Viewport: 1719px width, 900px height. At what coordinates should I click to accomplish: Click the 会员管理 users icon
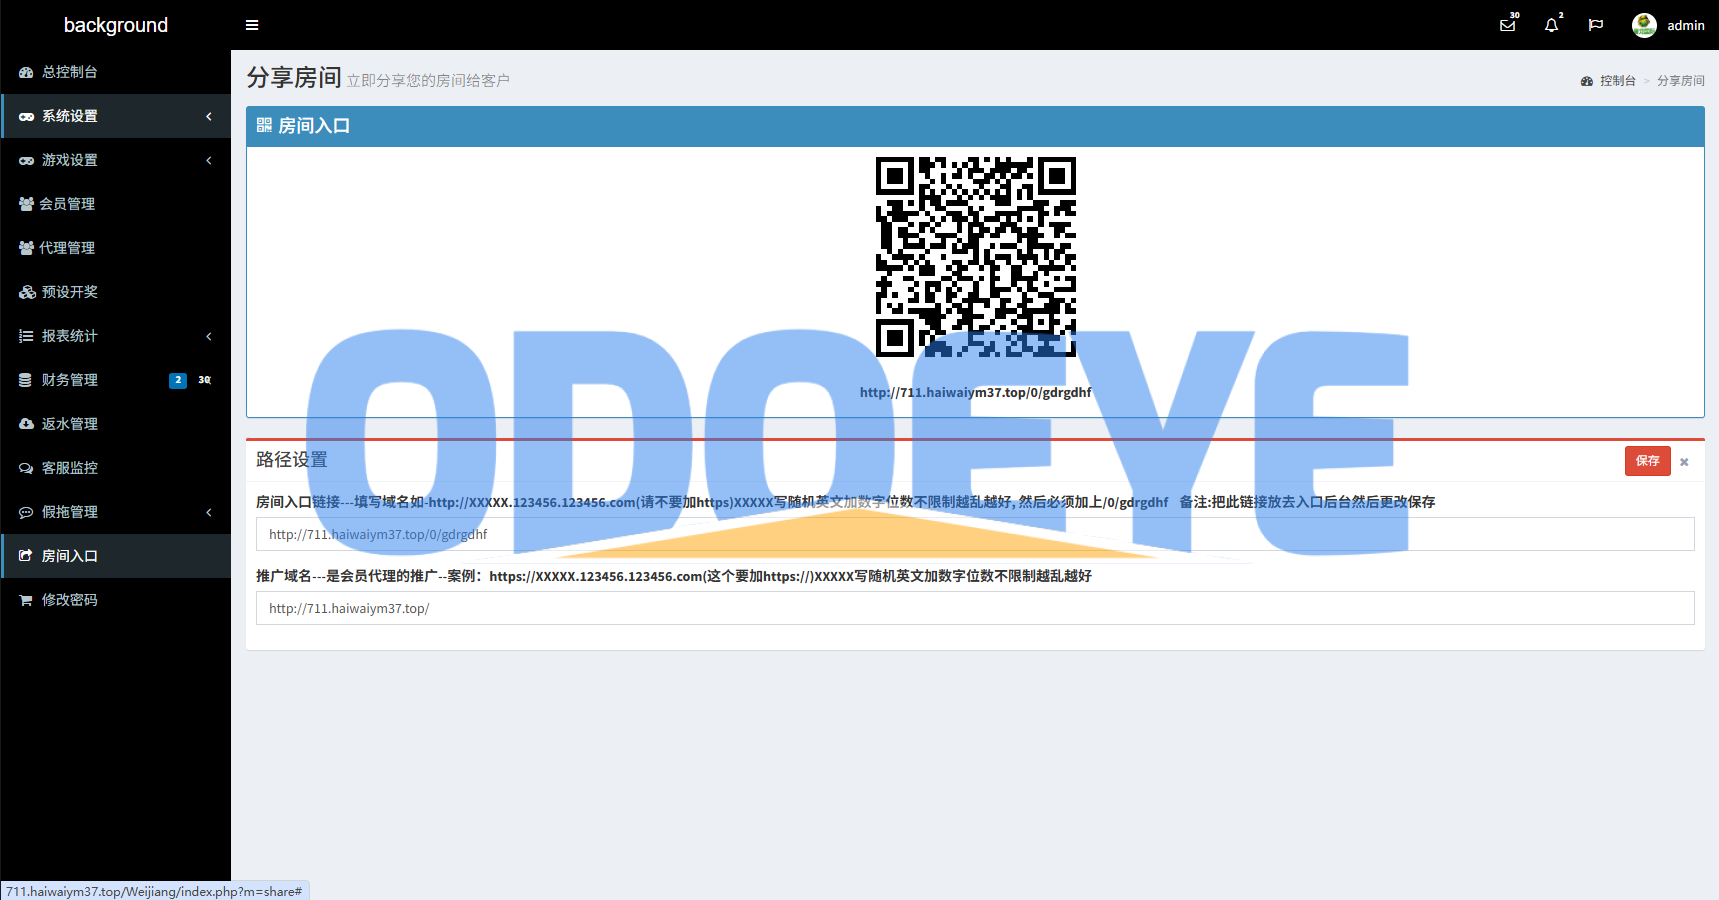tap(27, 204)
